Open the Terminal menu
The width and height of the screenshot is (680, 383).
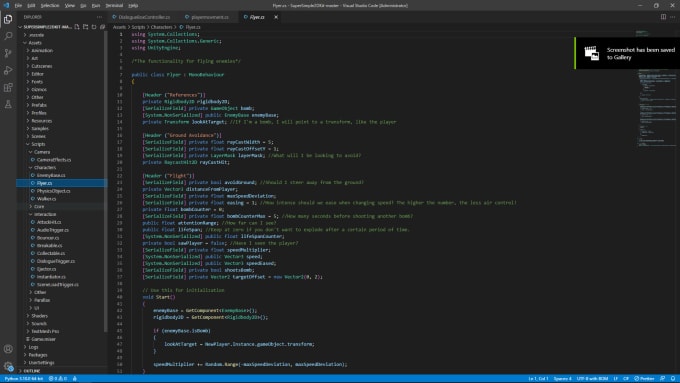(114, 5)
